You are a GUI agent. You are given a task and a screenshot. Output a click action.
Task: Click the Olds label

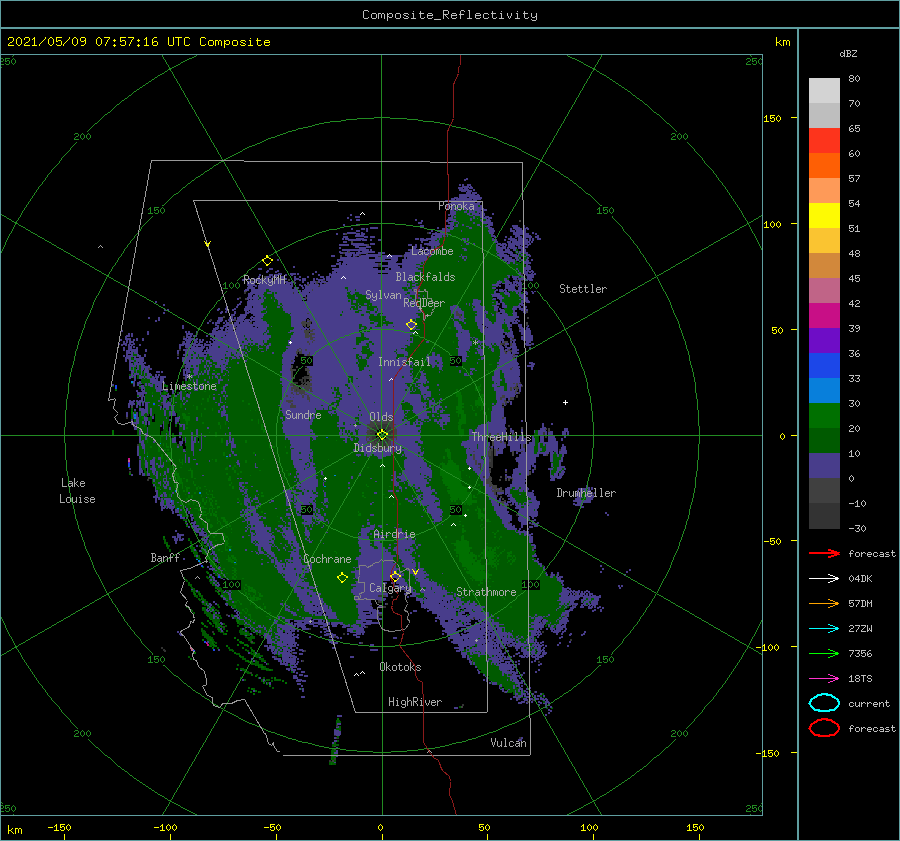(x=381, y=417)
